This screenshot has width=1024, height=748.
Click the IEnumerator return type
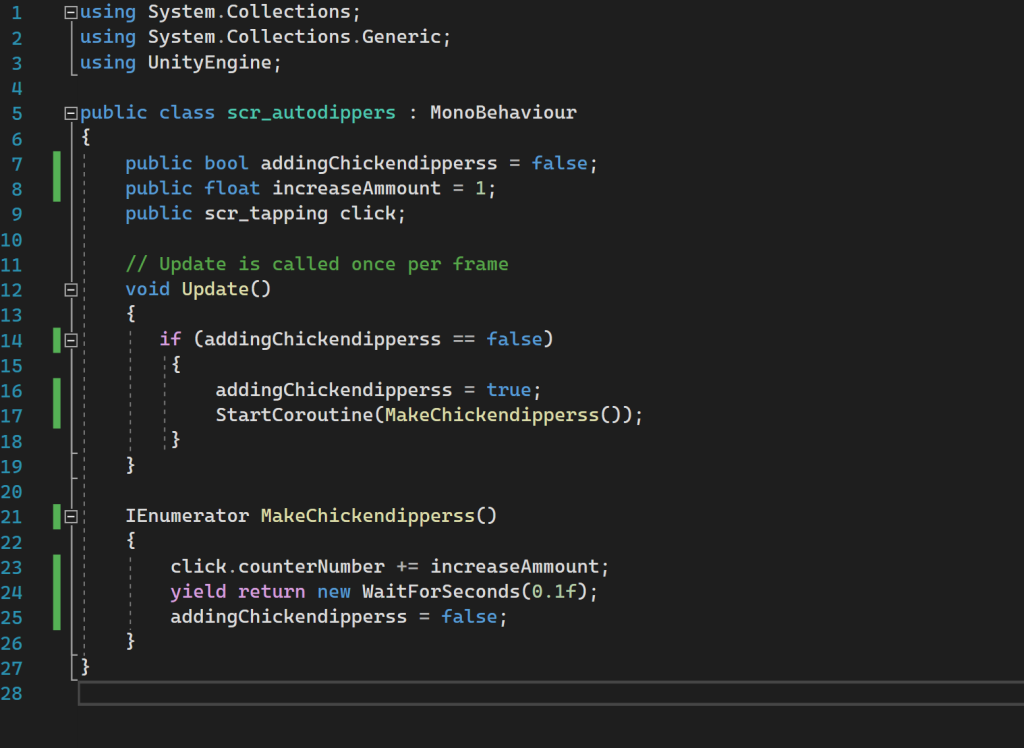click(x=187, y=516)
